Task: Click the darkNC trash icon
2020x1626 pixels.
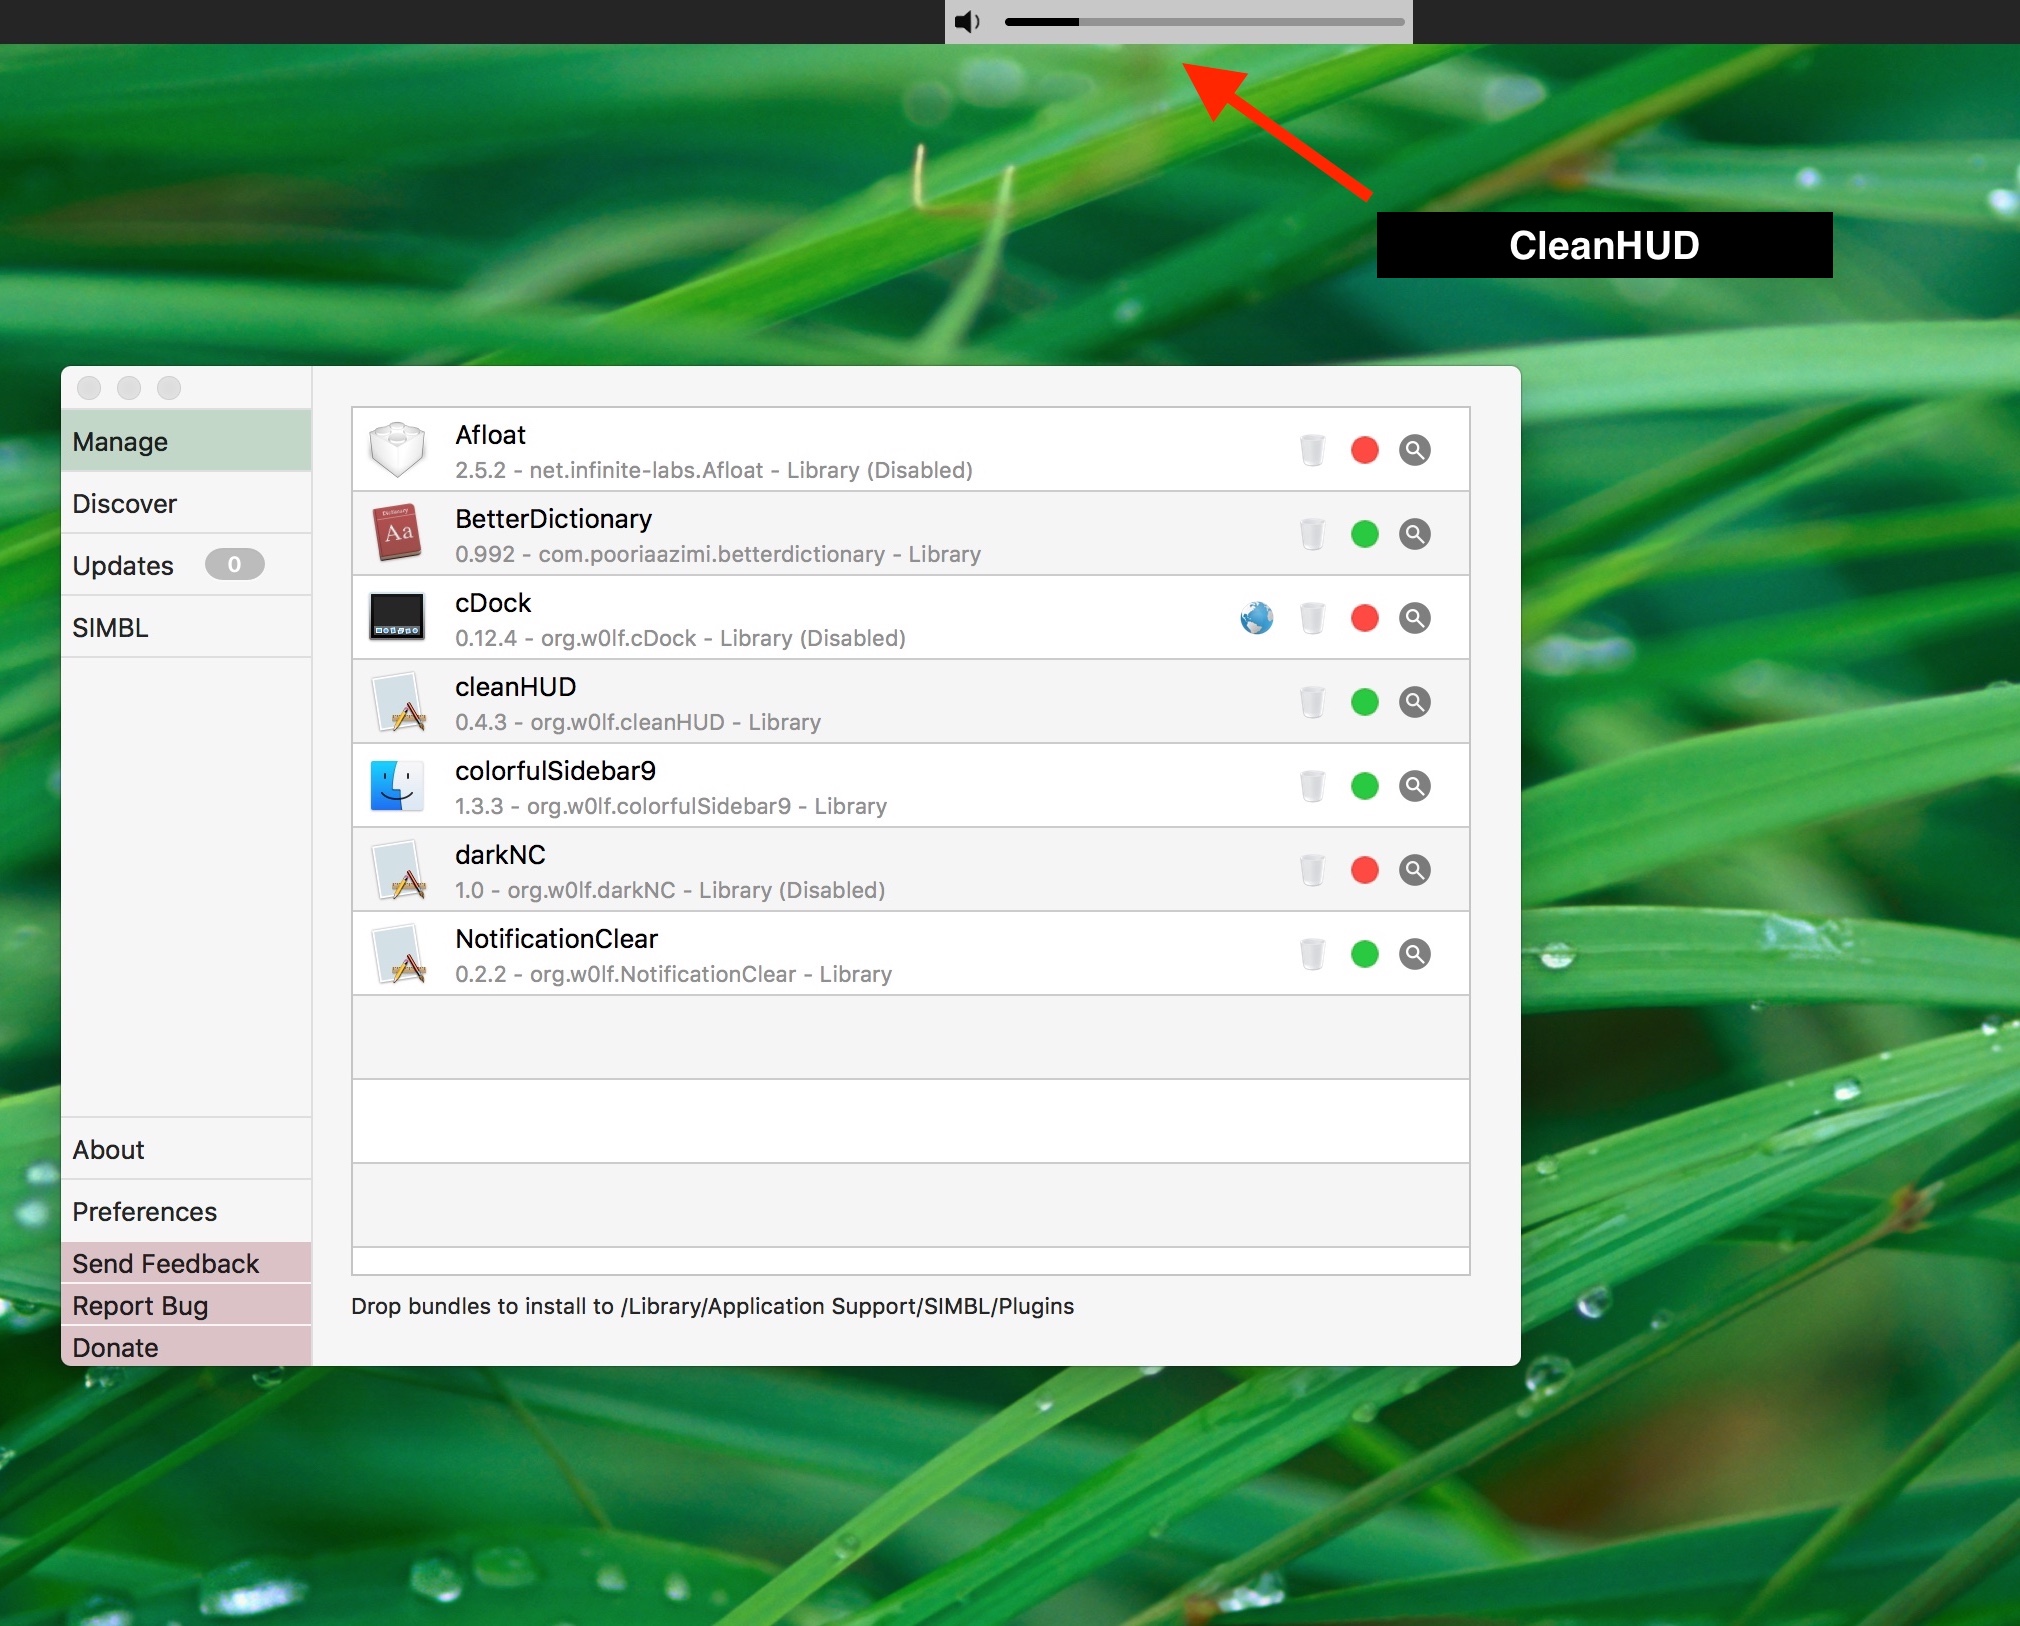Action: click(1312, 870)
